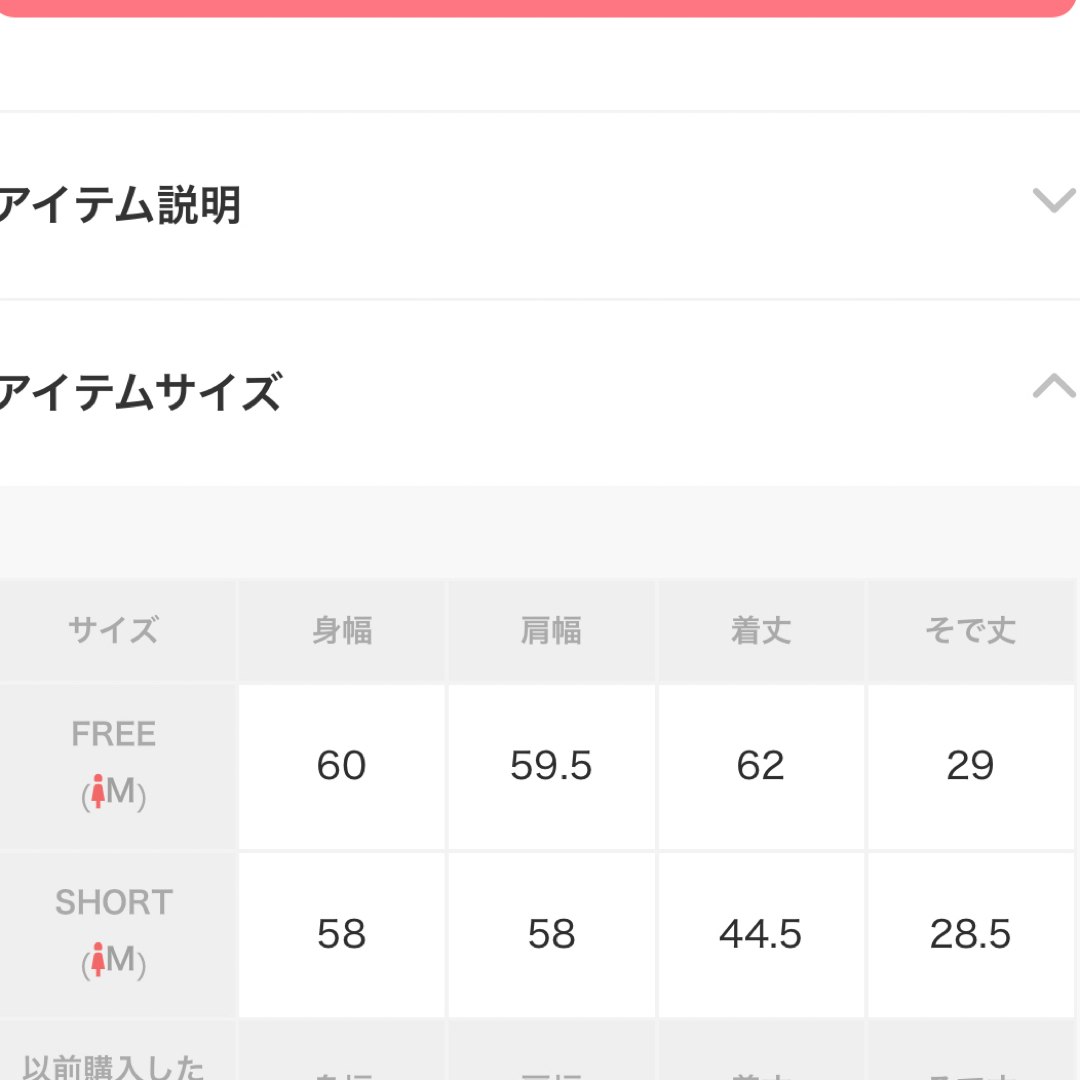Select the red person icon in FREE row

[98, 791]
